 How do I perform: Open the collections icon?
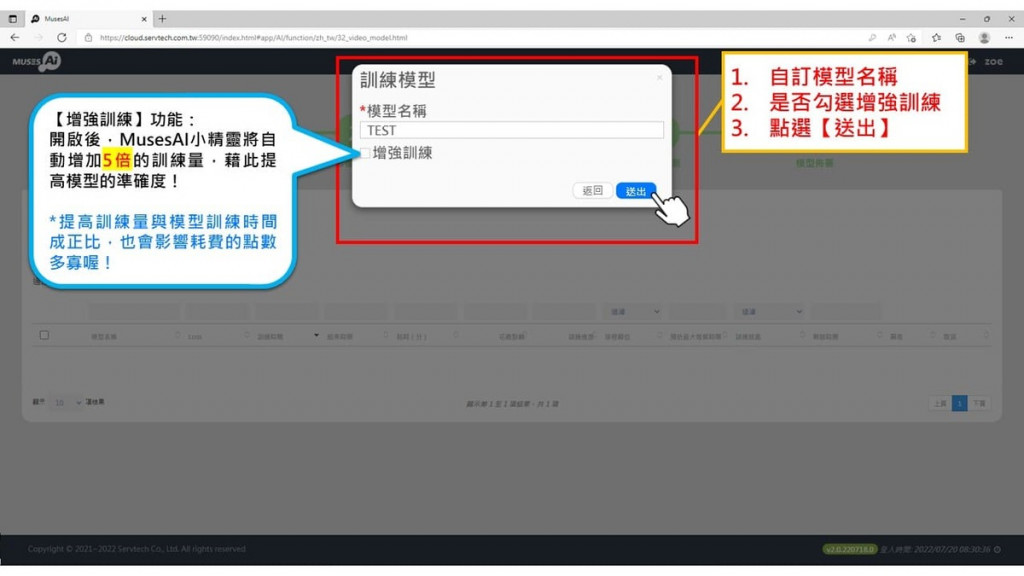pyautogui.click(x=960, y=38)
